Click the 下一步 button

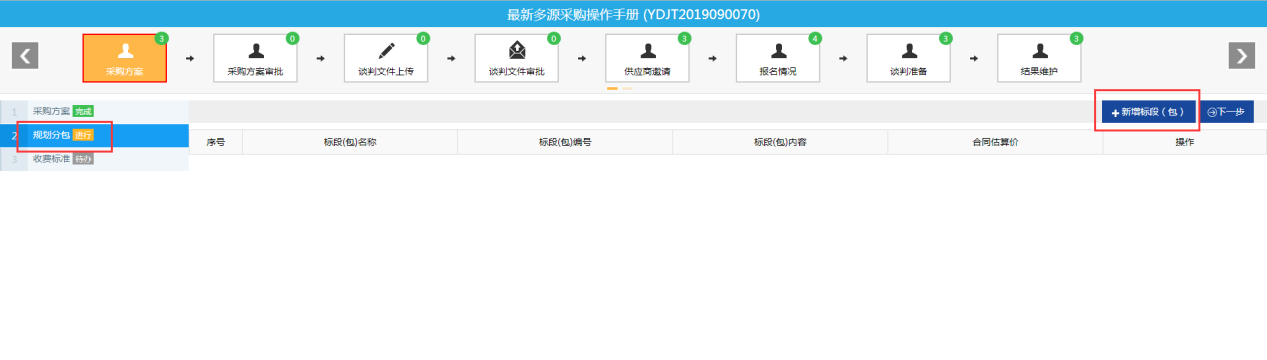[1226, 112]
